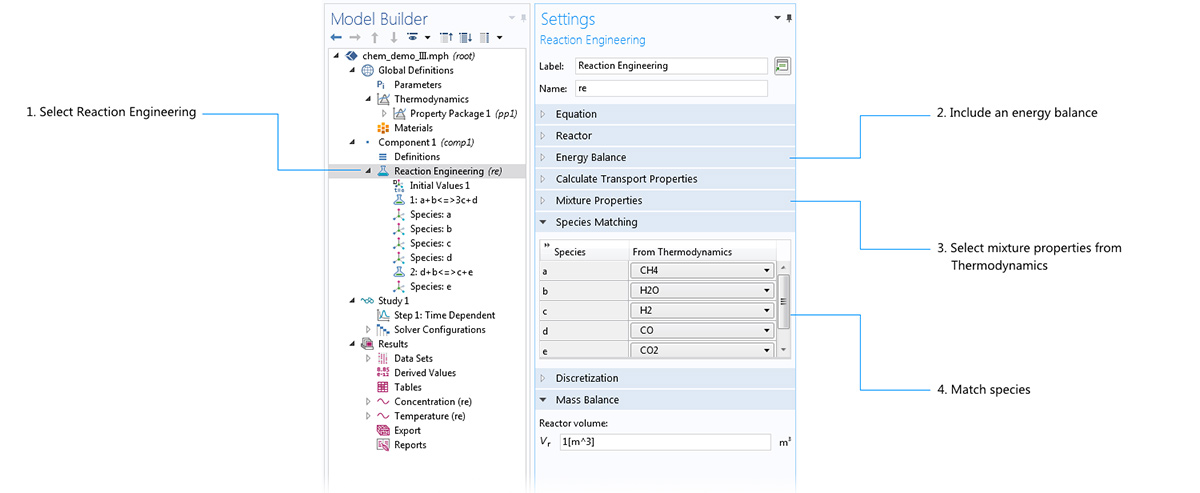Select the Reaction Engineering (re) tree node
1200x493 pixels.
[x=447, y=171]
